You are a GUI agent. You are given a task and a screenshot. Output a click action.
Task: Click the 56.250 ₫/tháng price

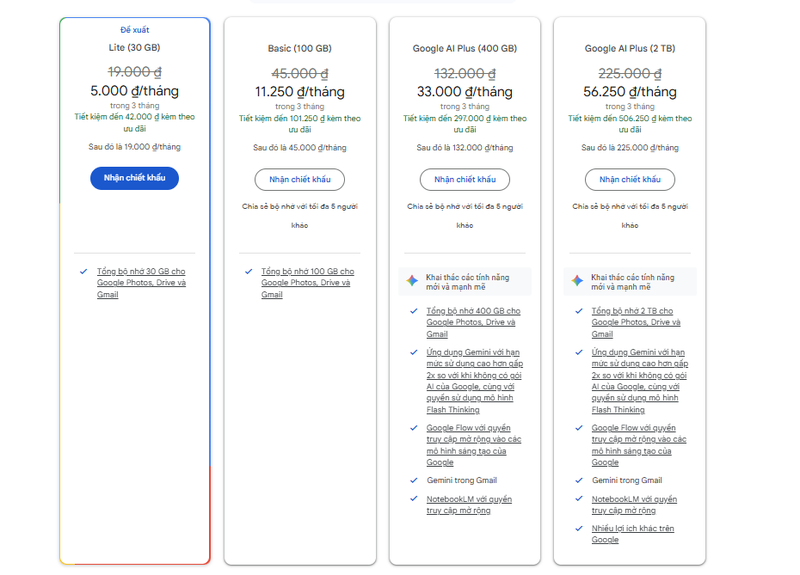(x=630, y=92)
